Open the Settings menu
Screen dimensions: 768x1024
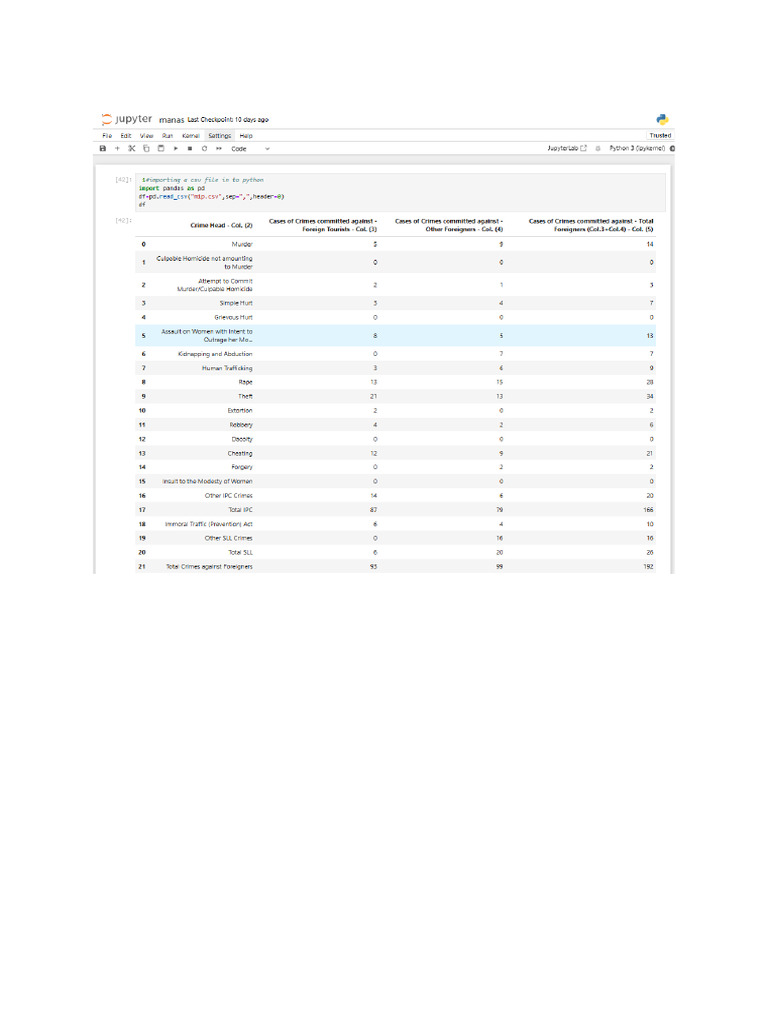click(219, 136)
